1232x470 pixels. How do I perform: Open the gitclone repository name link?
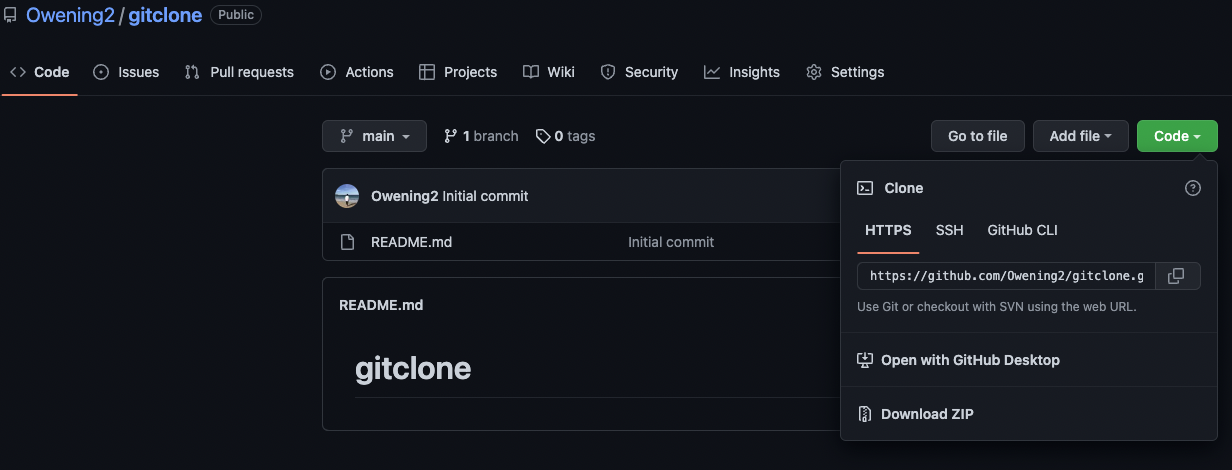pos(165,15)
